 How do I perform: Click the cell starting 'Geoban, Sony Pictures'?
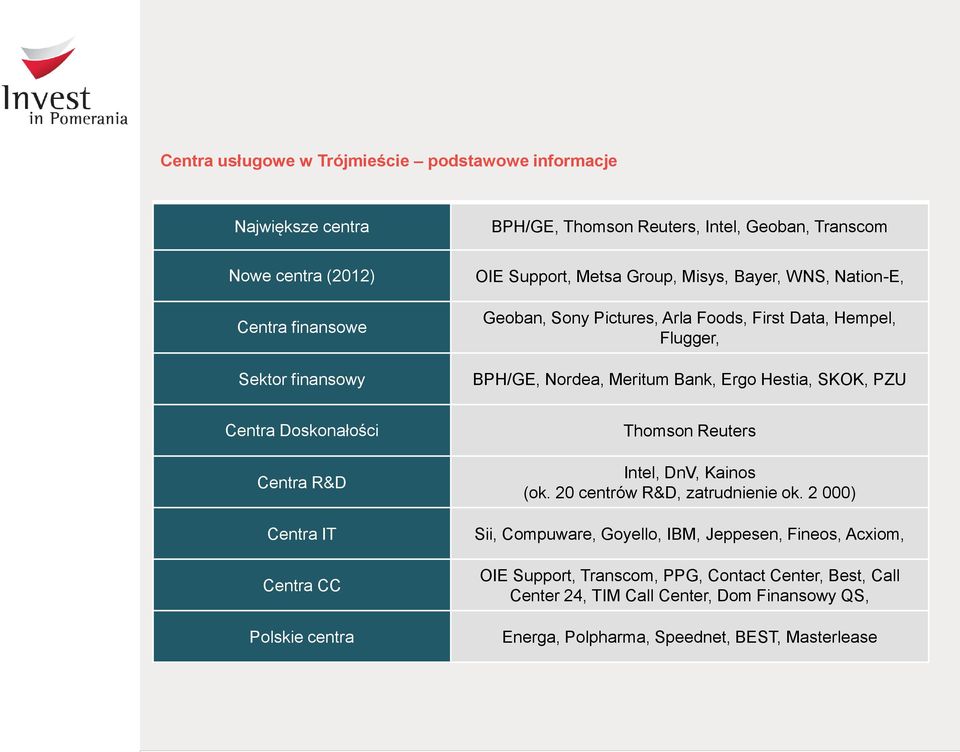click(689, 328)
